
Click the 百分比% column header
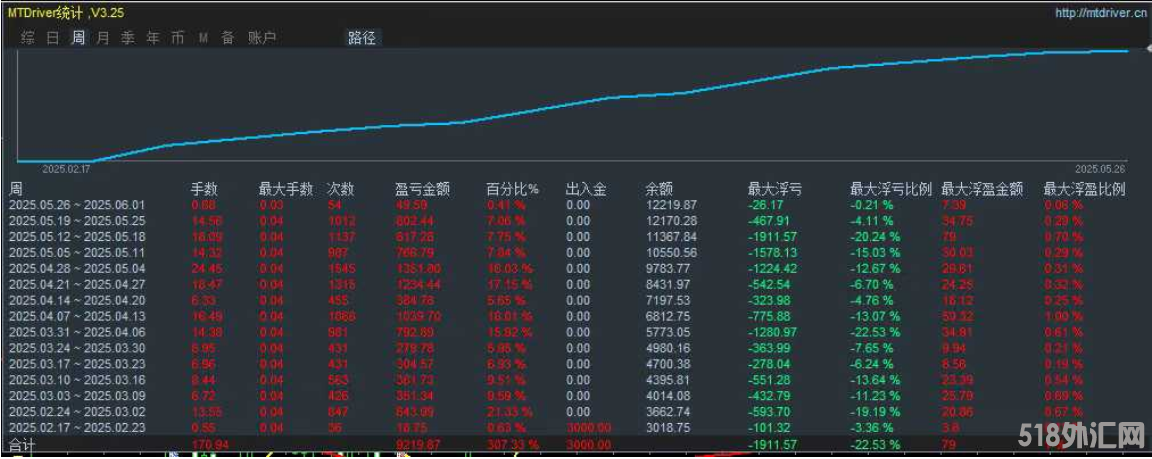[x=513, y=189]
